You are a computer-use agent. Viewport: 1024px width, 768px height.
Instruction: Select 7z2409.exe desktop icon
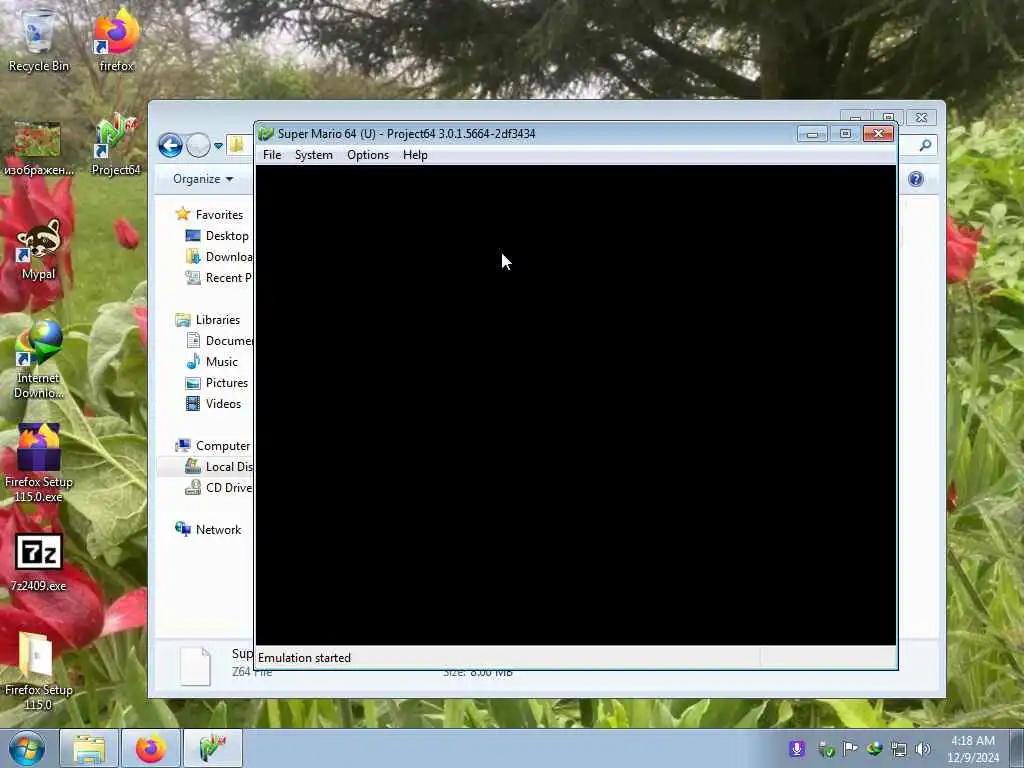click(x=39, y=562)
